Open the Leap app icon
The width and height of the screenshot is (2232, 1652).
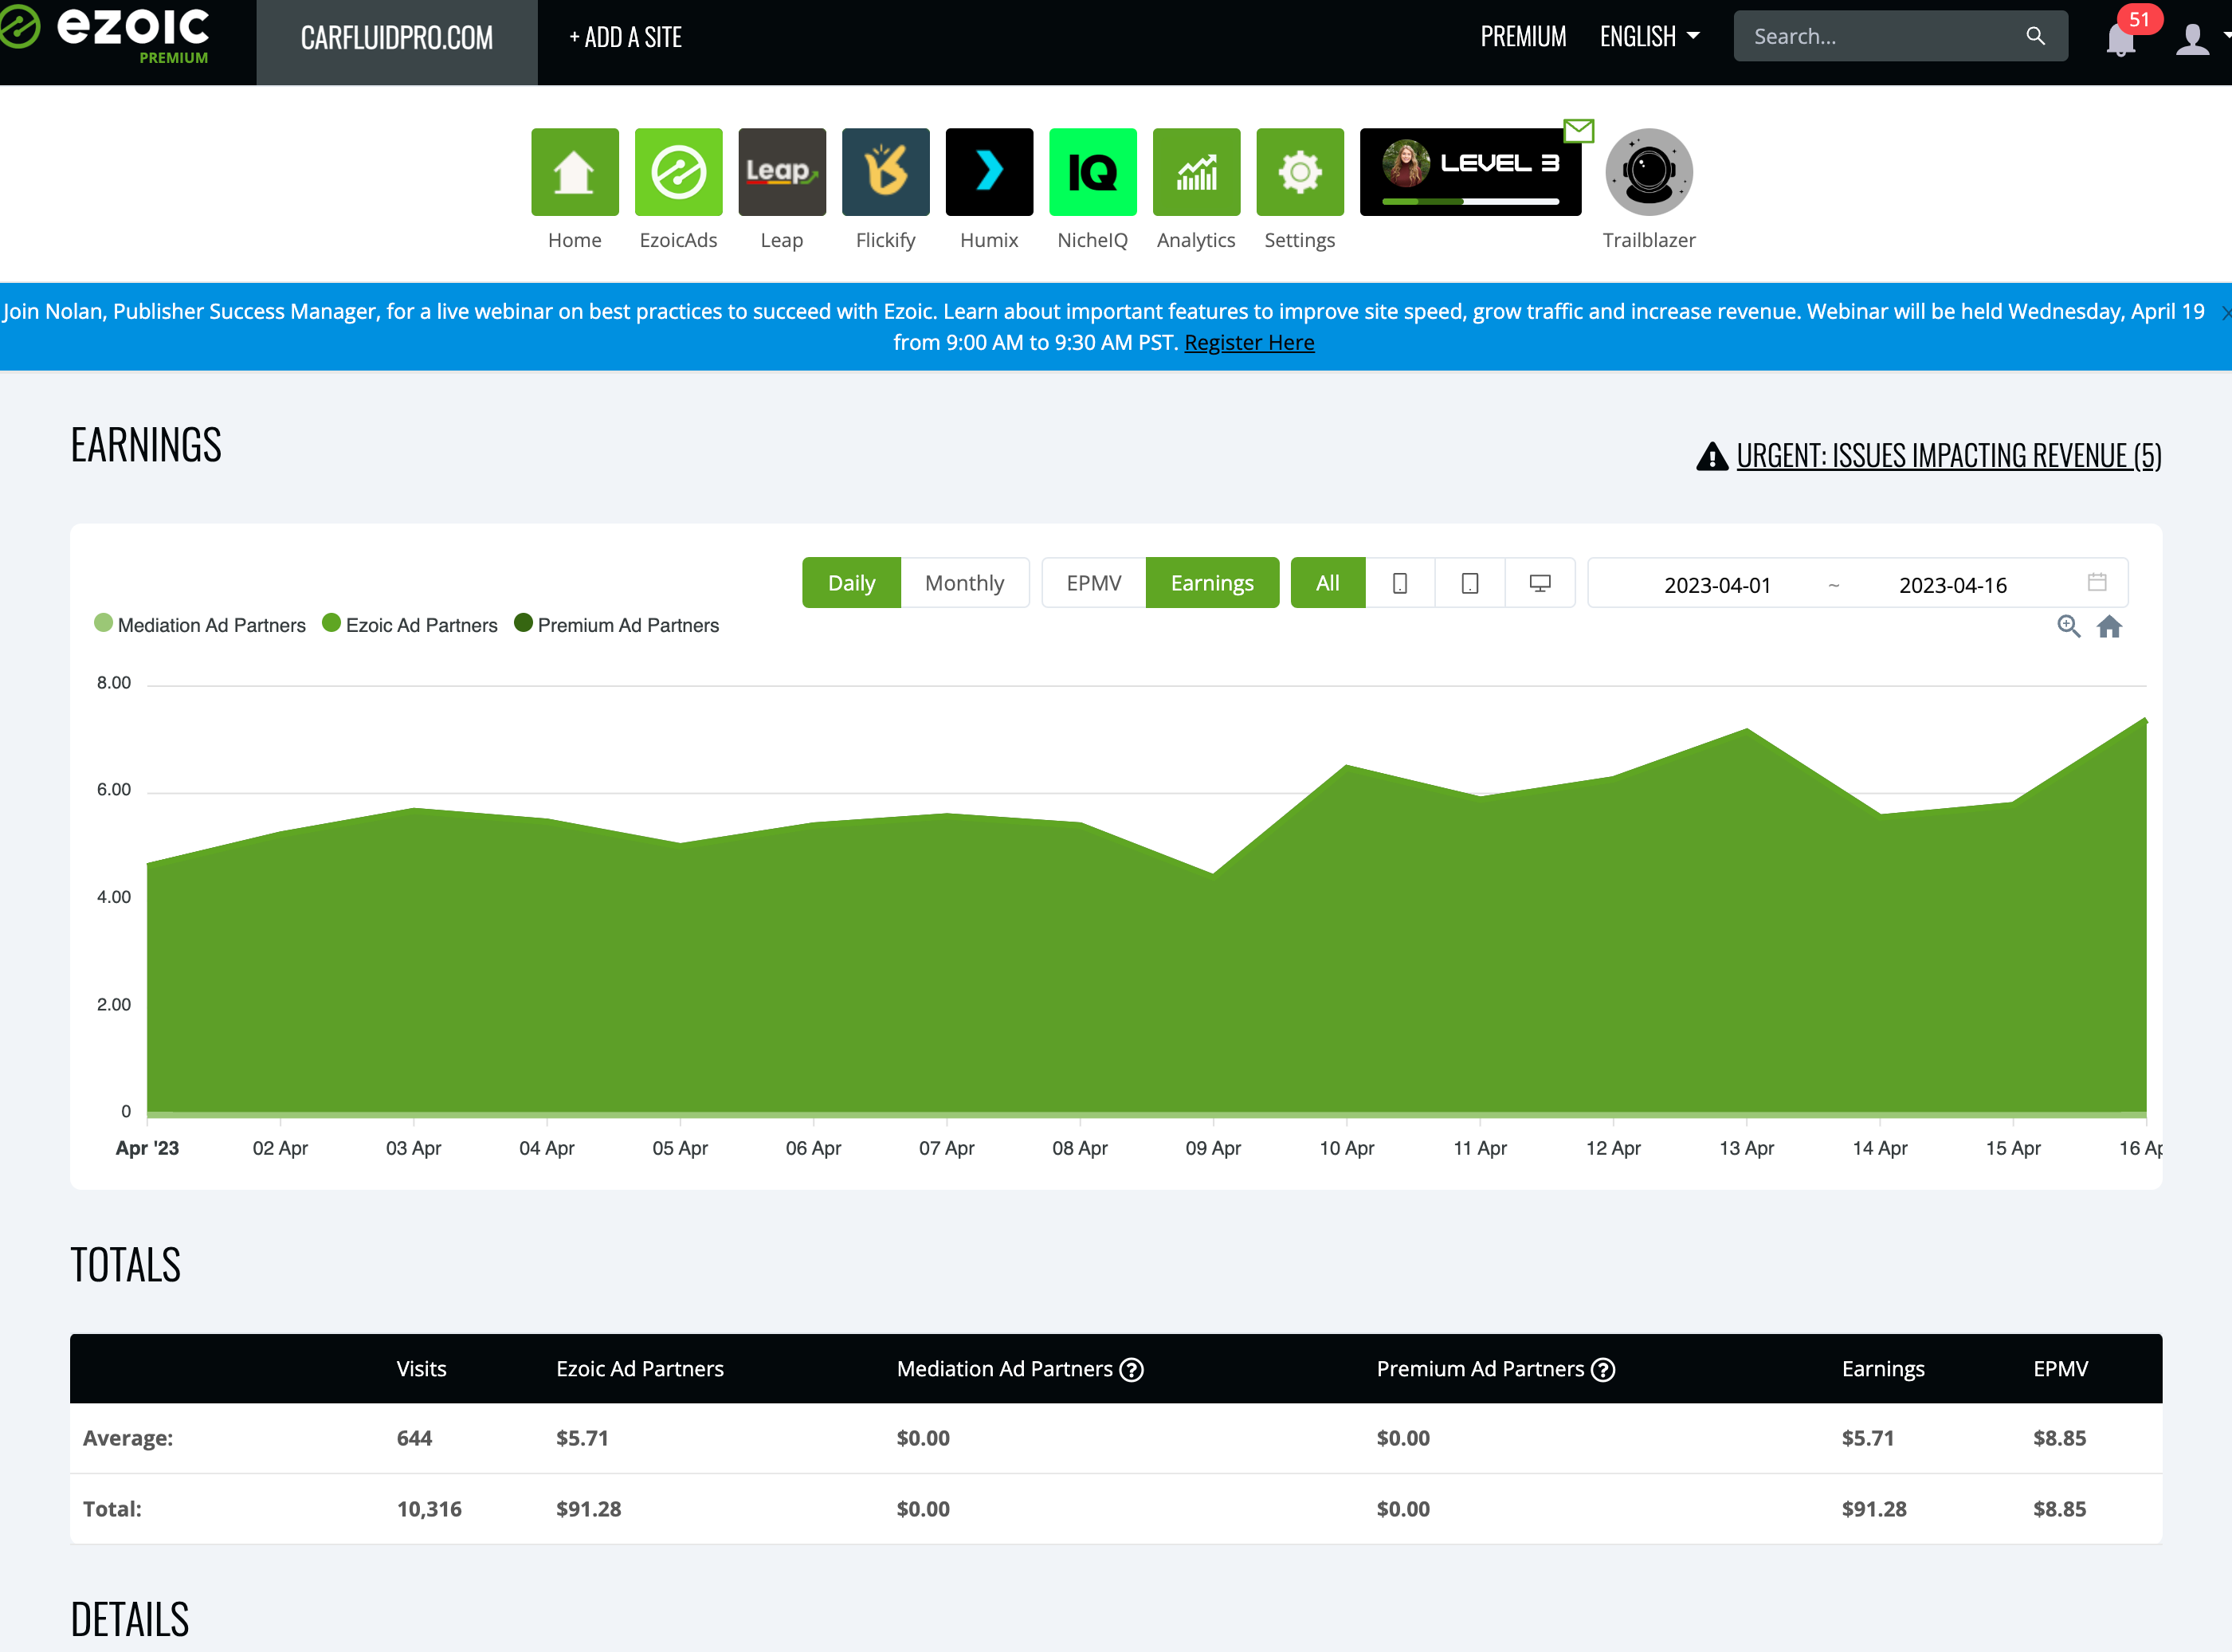782,172
